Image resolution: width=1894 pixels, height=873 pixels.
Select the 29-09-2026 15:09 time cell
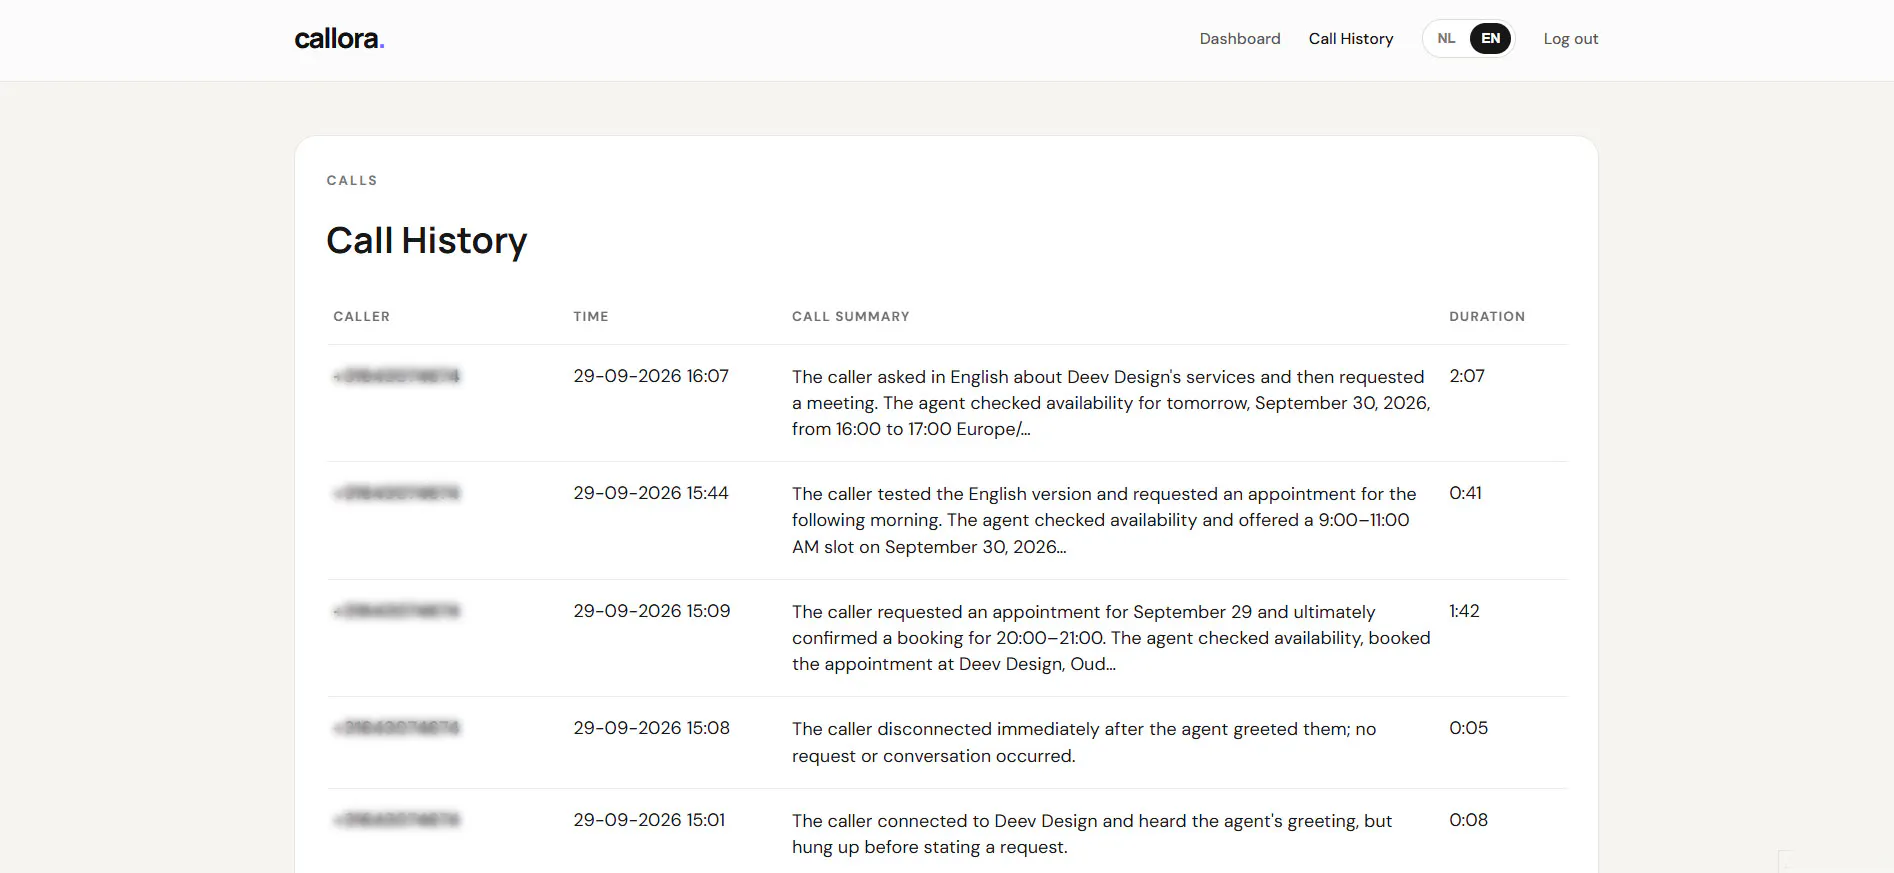(652, 611)
